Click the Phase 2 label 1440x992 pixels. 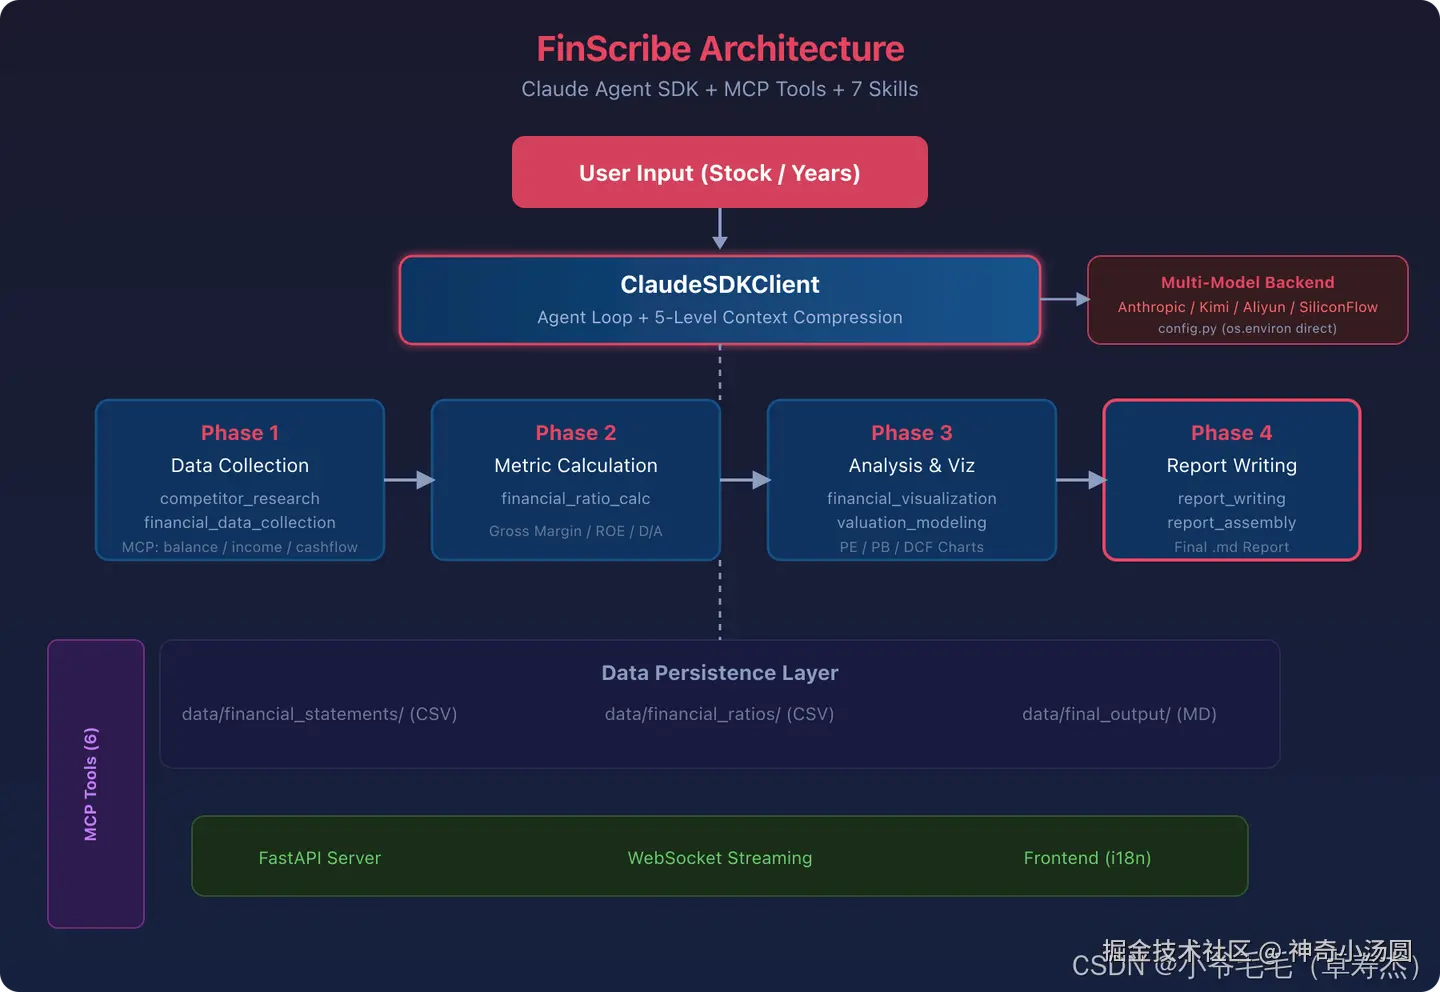pos(576,432)
